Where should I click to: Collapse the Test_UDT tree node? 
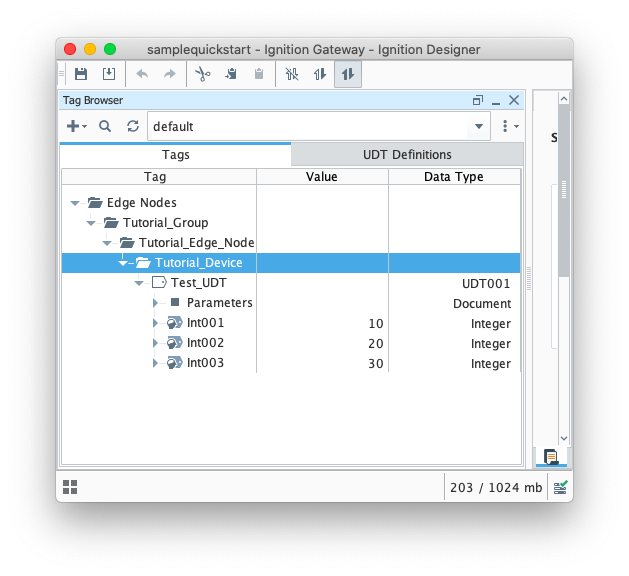[140, 283]
